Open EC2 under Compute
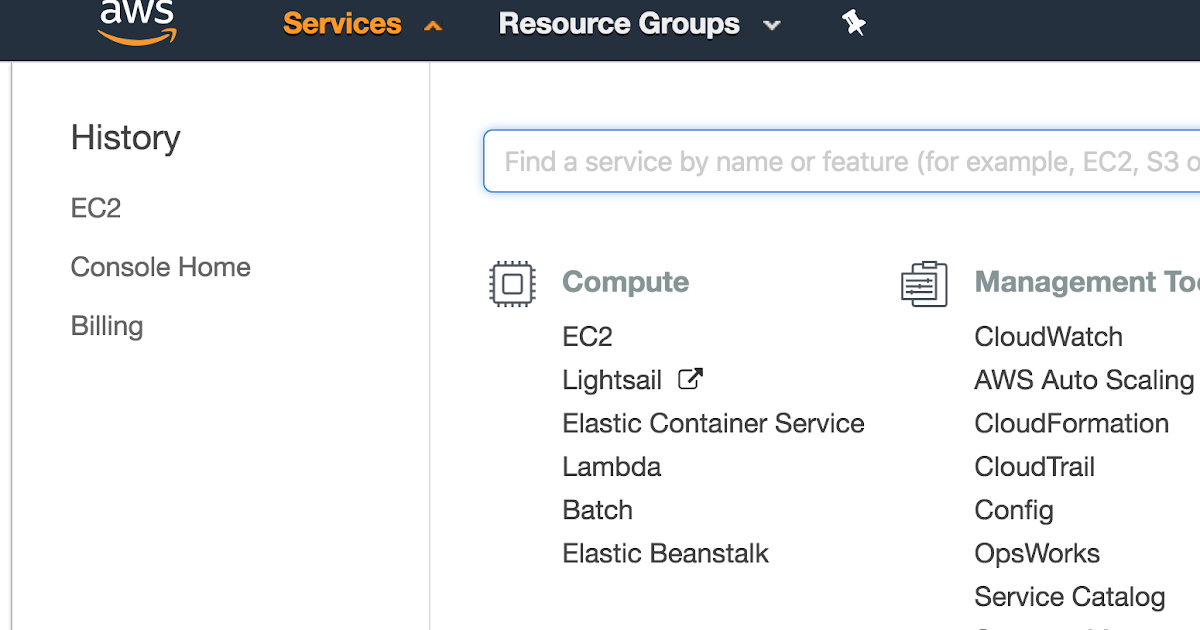This screenshot has height=630, width=1200. [x=587, y=337]
